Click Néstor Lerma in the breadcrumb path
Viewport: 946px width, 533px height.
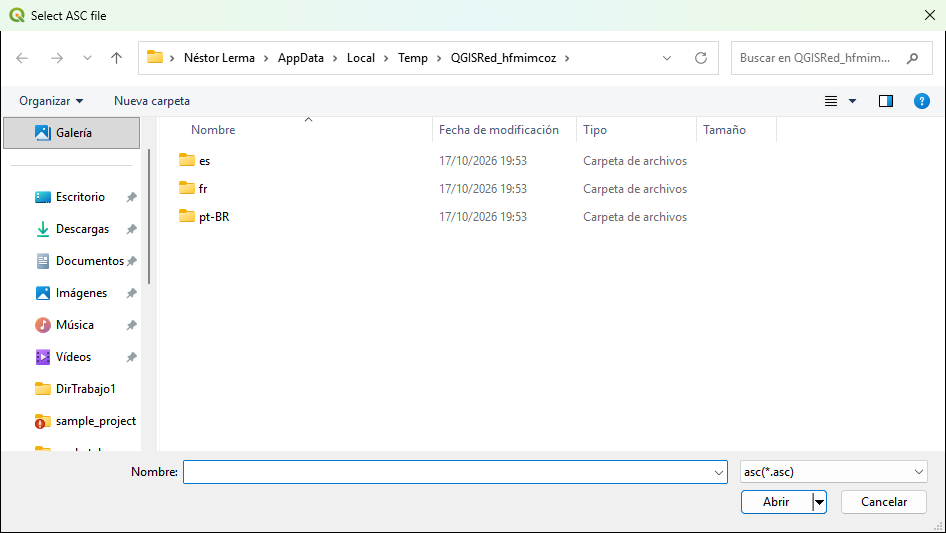(219, 58)
